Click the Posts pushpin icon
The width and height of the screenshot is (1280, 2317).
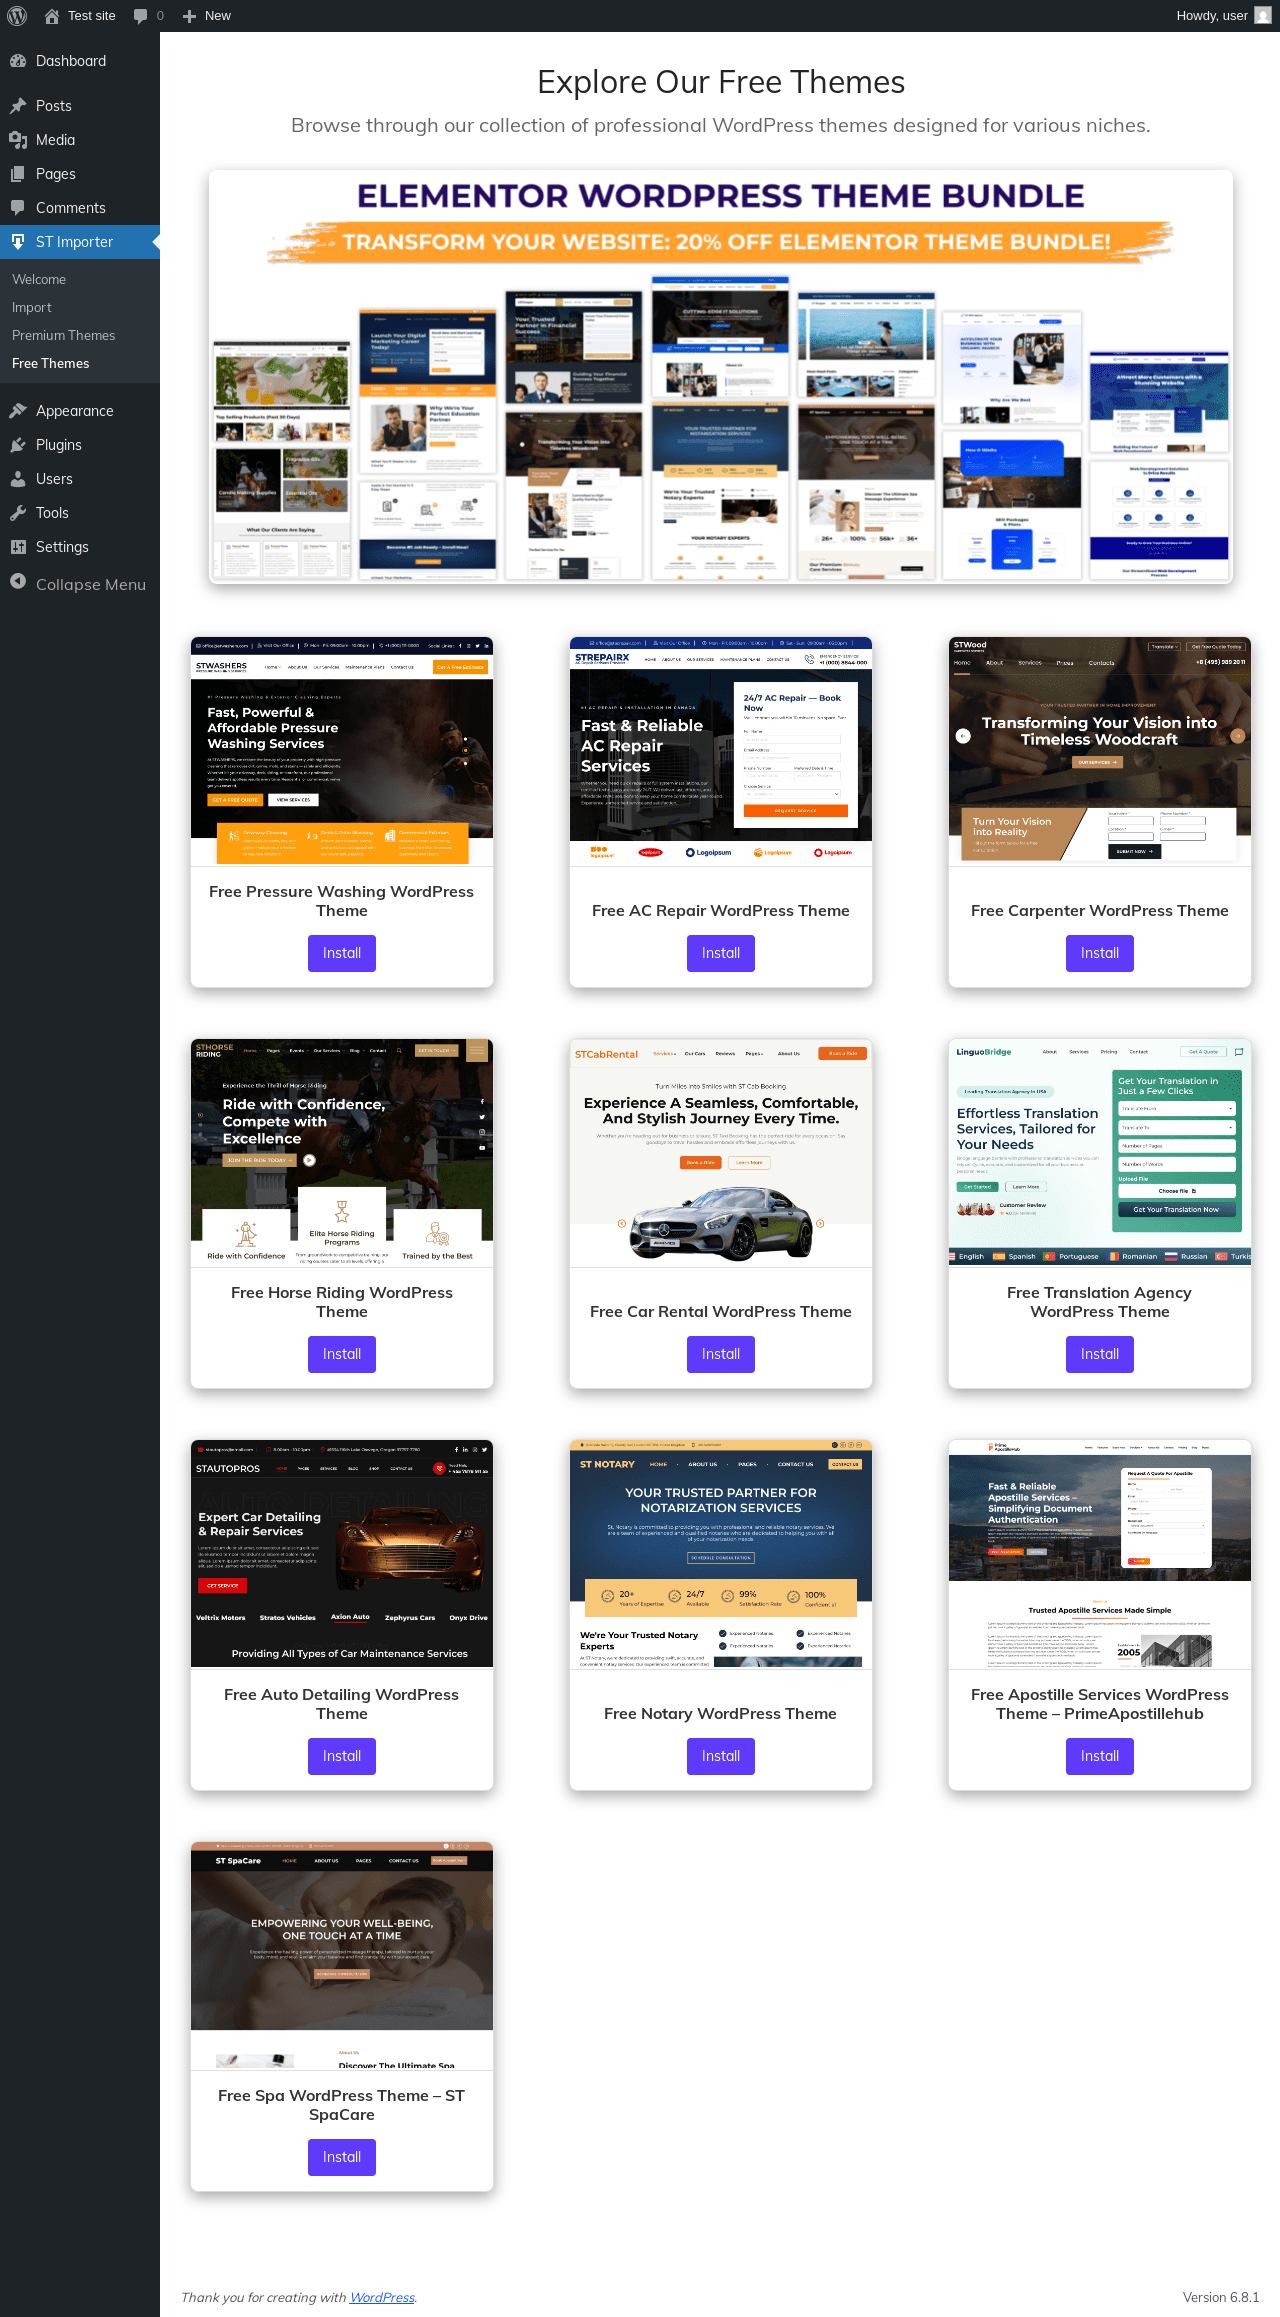tap(18, 106)
